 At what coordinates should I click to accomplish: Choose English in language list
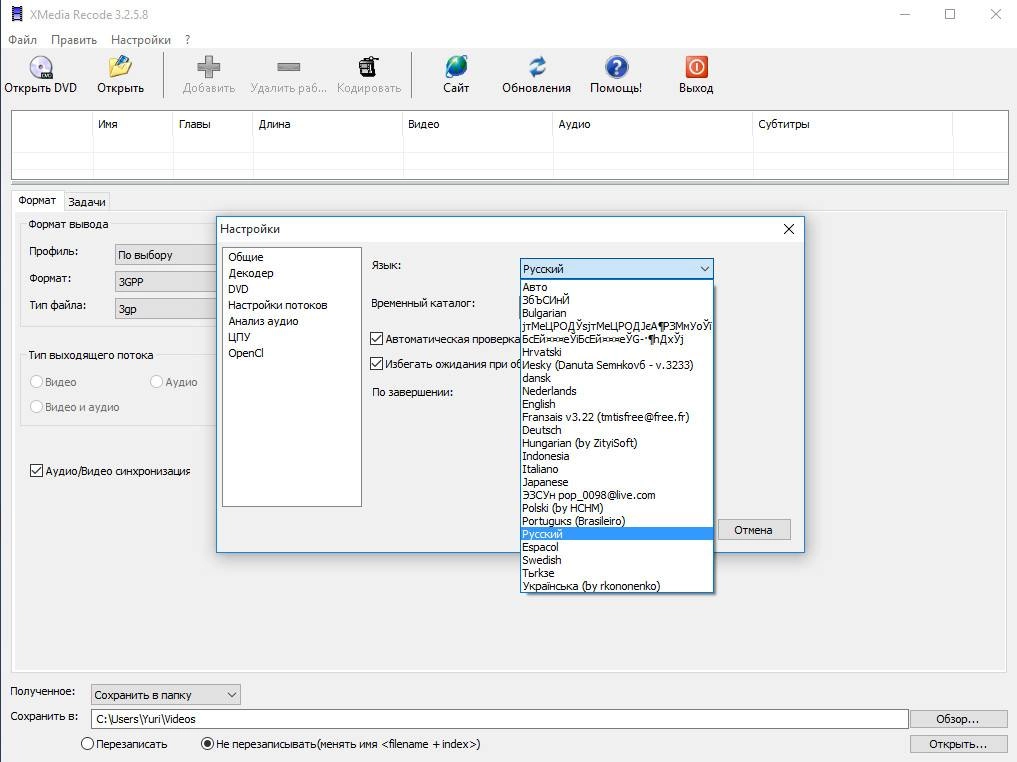pyautogui.click(x=617, y=404)
